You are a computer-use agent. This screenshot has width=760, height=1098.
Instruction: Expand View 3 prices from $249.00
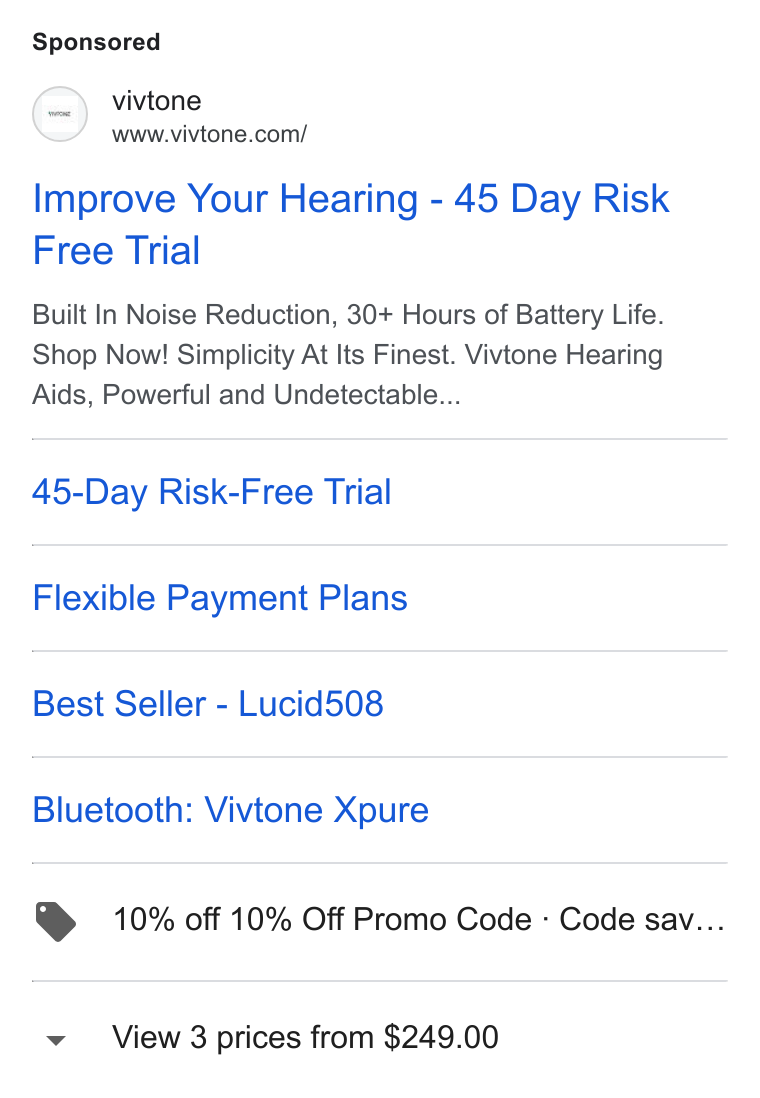coord(305,1037)
